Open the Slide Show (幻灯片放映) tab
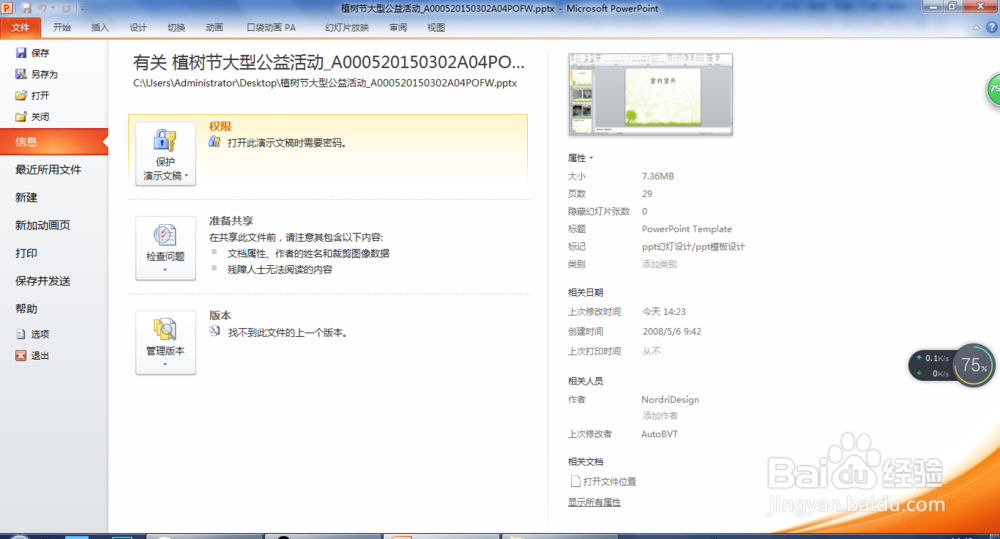Image resolution: width=1000 pixels, height=539 pixels. [x=346, y=27]
